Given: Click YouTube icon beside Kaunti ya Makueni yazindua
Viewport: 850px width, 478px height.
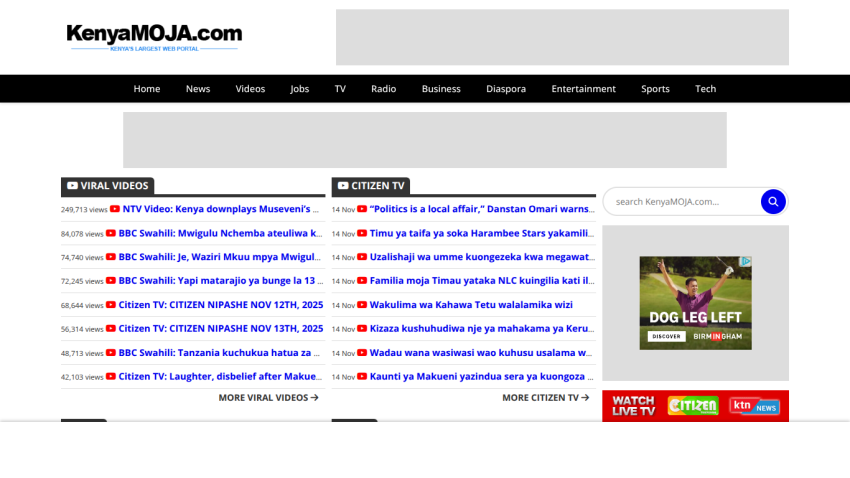Looking at the screenshot, I should [362, 376].
